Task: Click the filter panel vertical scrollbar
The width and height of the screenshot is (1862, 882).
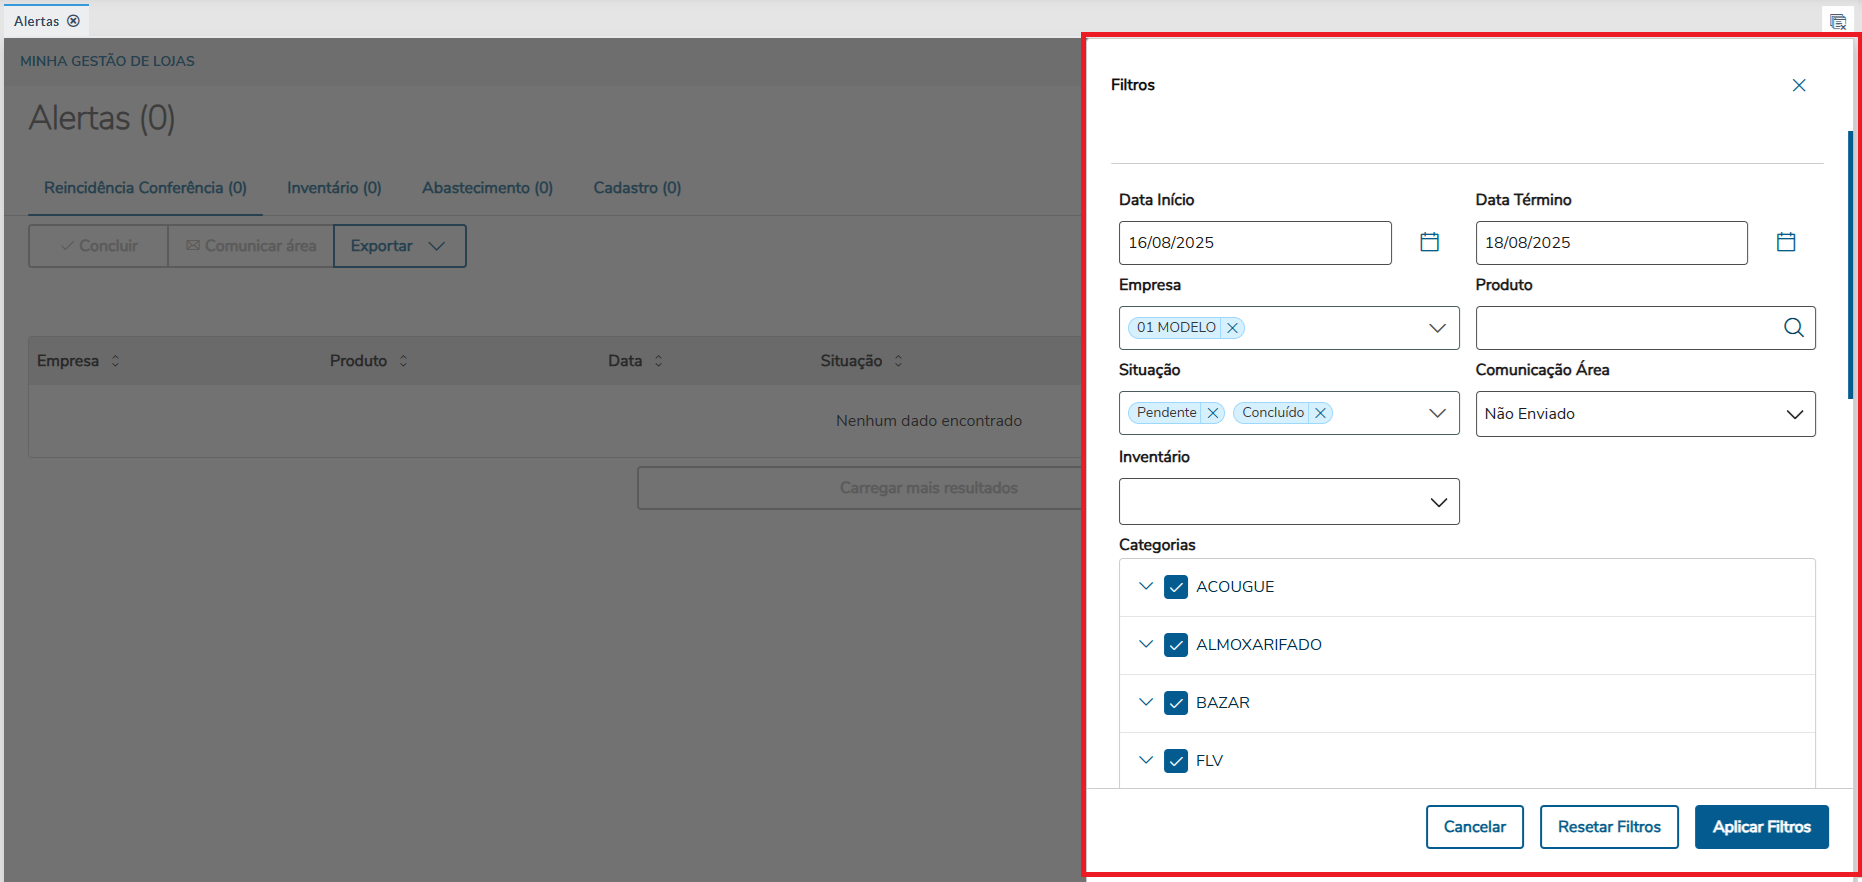Action: tap(1850, 265)
